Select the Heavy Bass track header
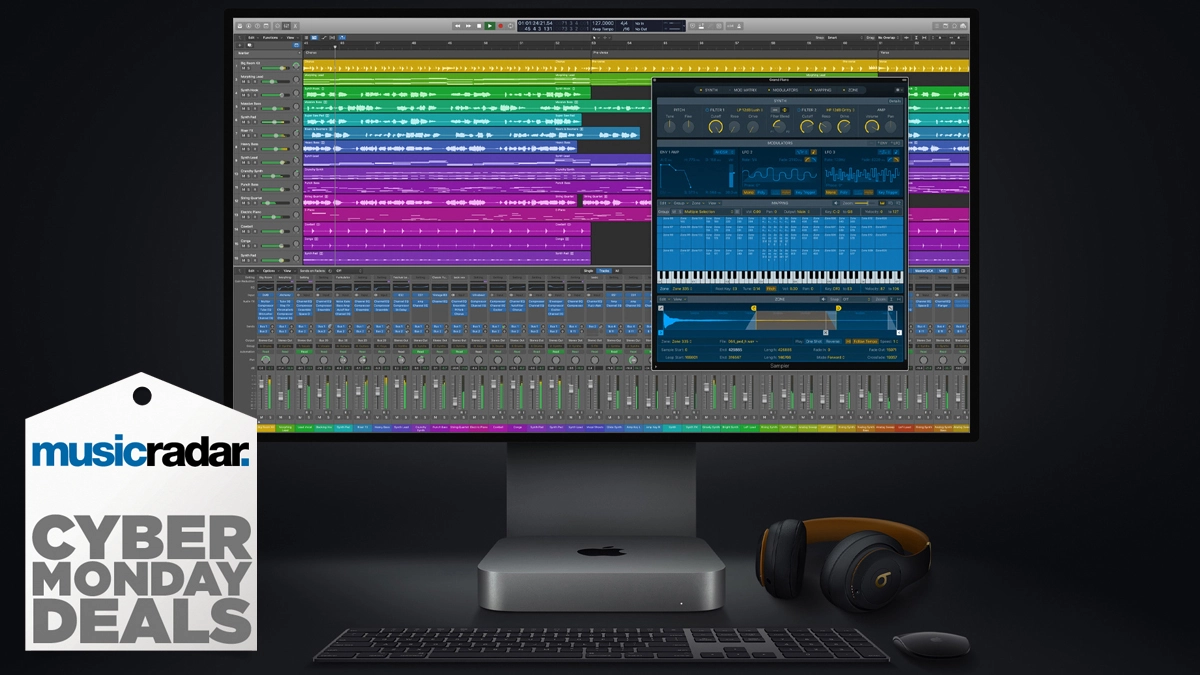Viewport: 1200px width, 675px height. (265, 146)
